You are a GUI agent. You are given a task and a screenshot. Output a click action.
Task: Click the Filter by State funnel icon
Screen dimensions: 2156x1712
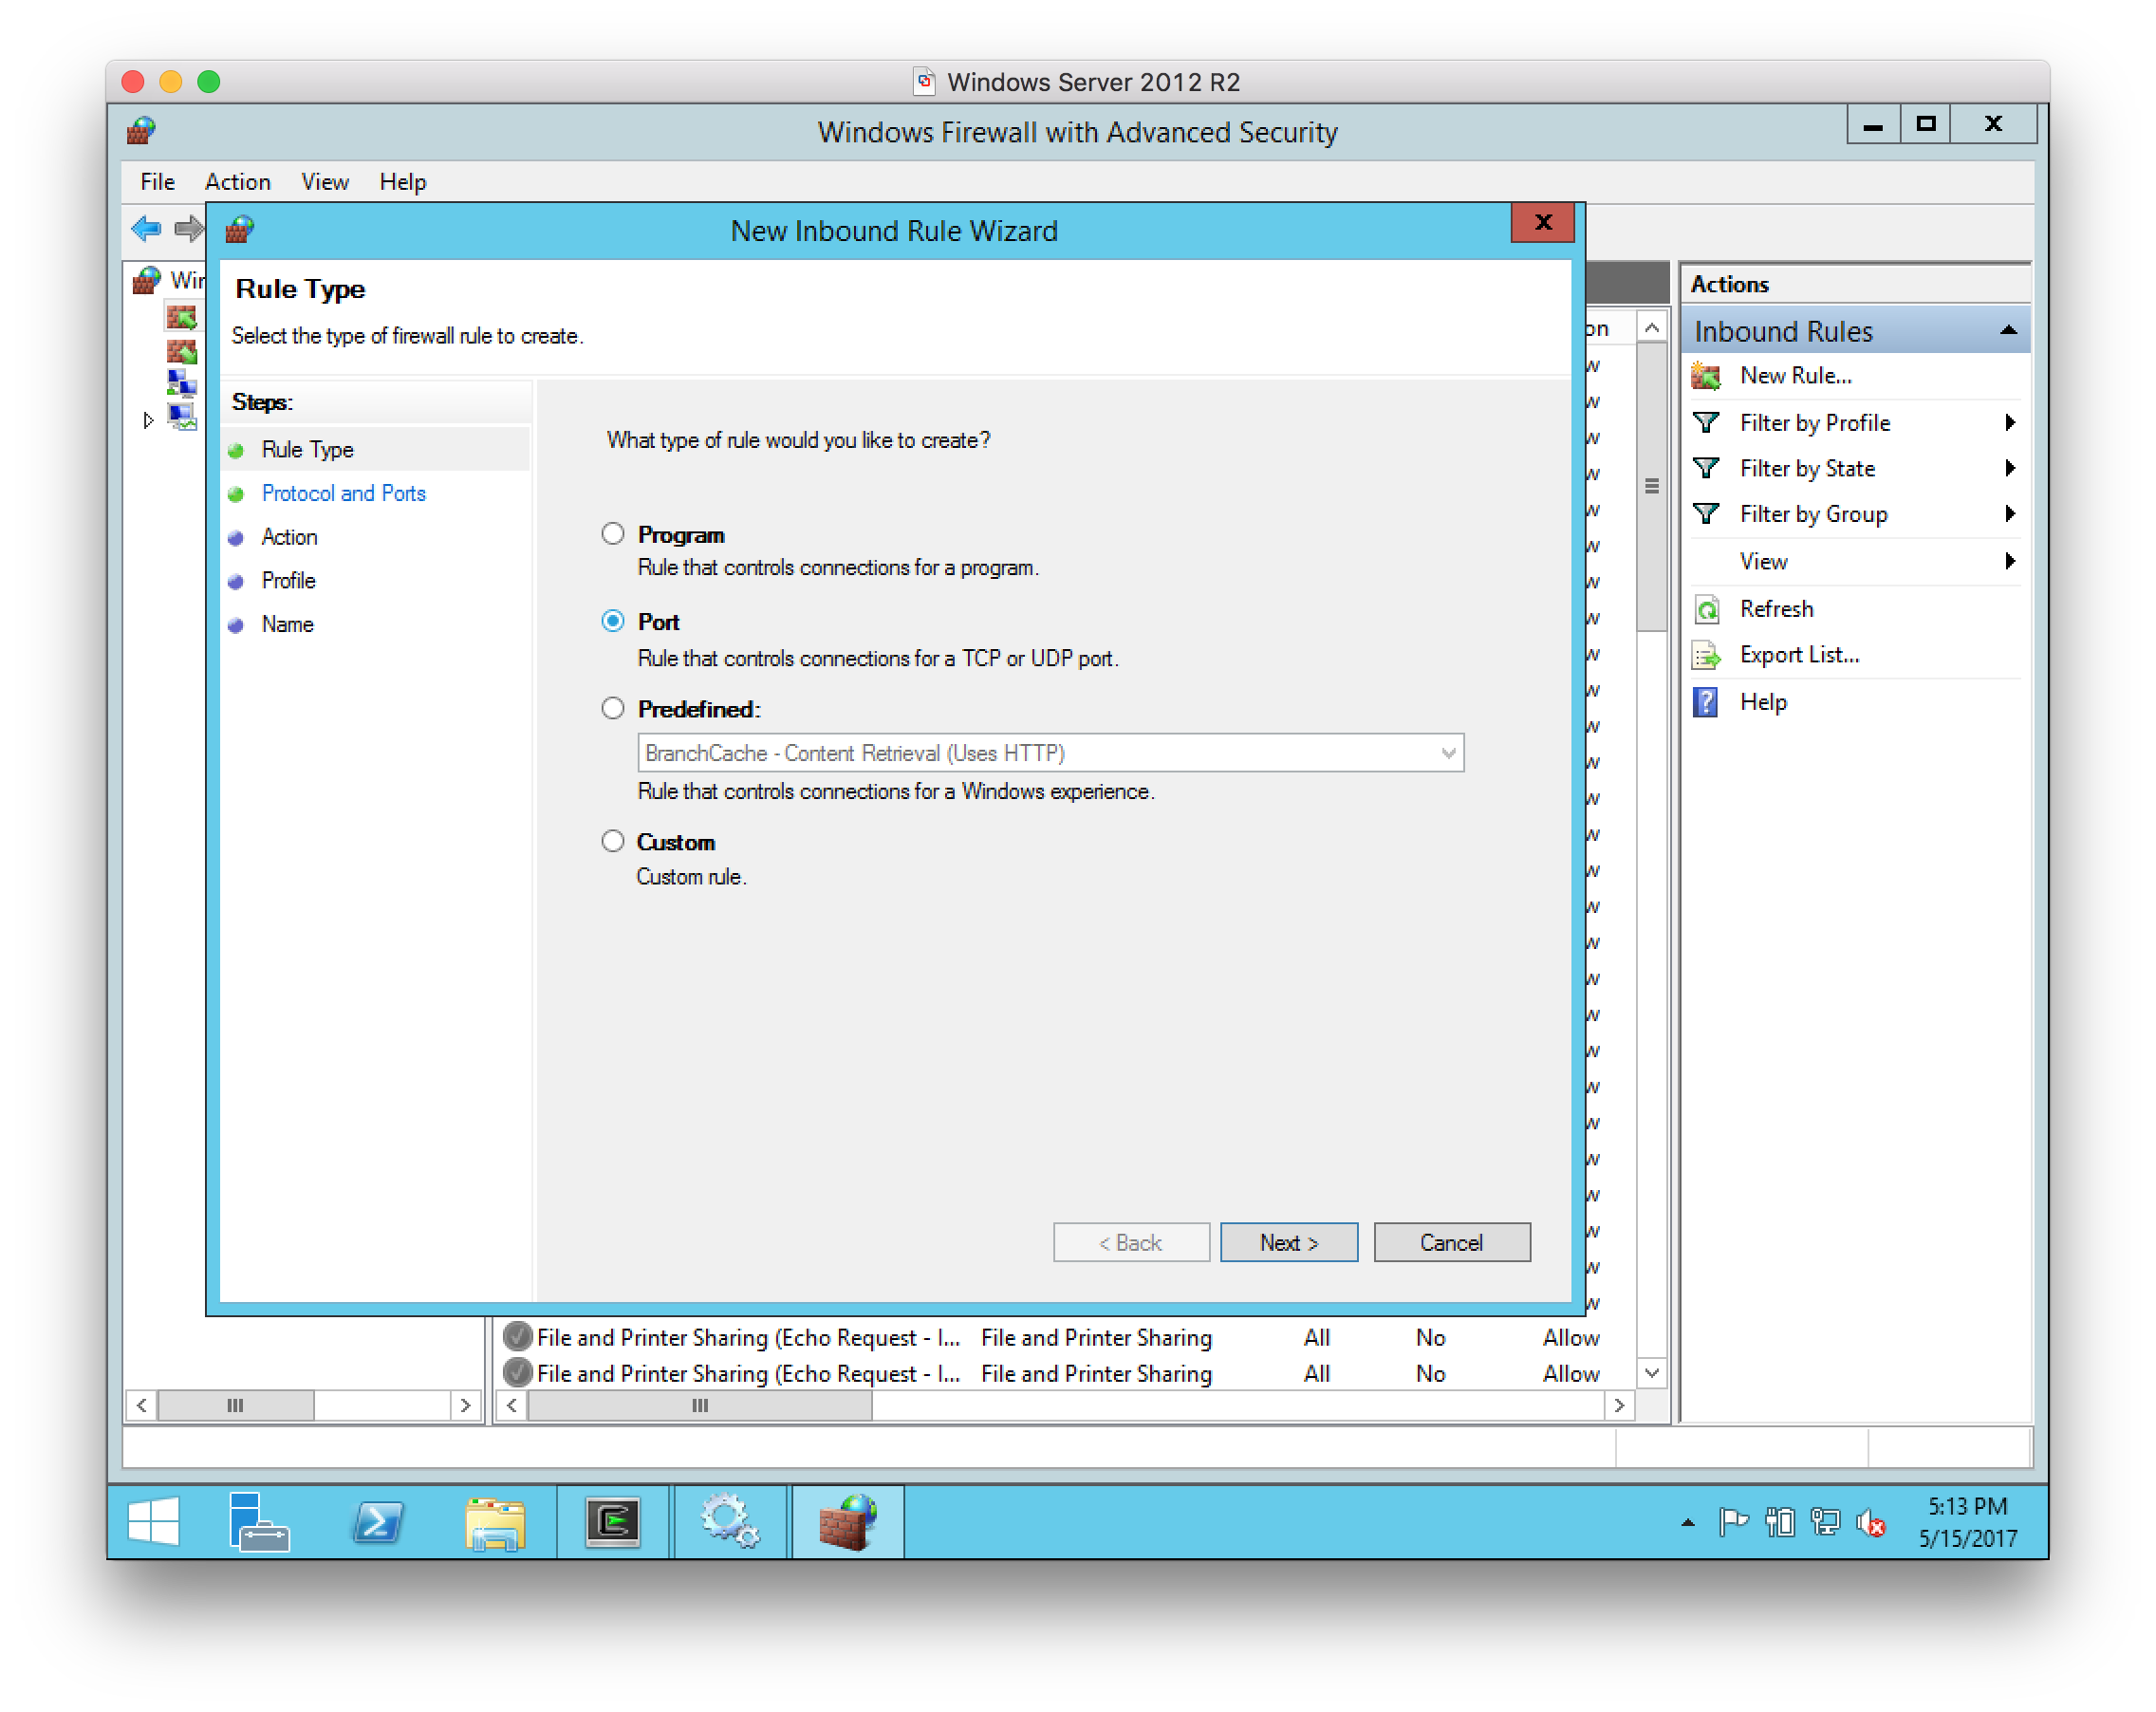[1706, 468]
